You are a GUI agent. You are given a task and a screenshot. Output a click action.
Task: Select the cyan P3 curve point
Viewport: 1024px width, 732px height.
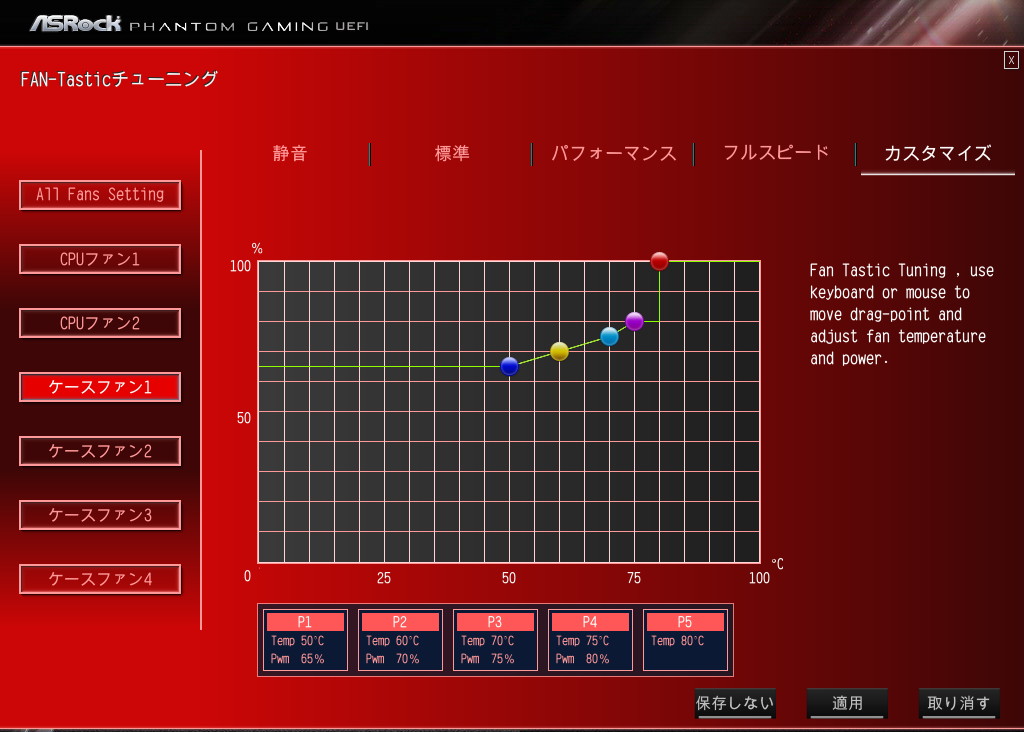[609, 336]
